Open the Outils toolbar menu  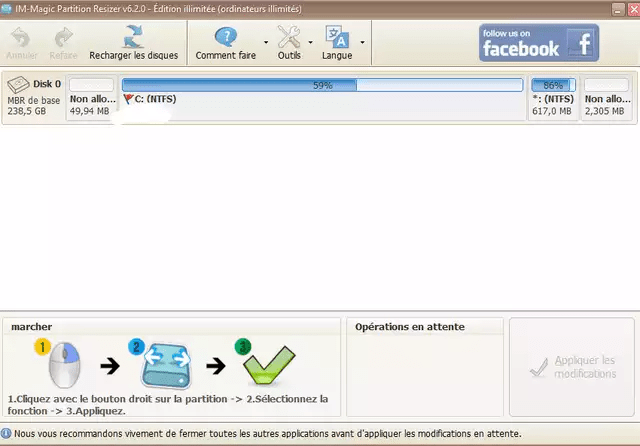click(x=289, y=37)
